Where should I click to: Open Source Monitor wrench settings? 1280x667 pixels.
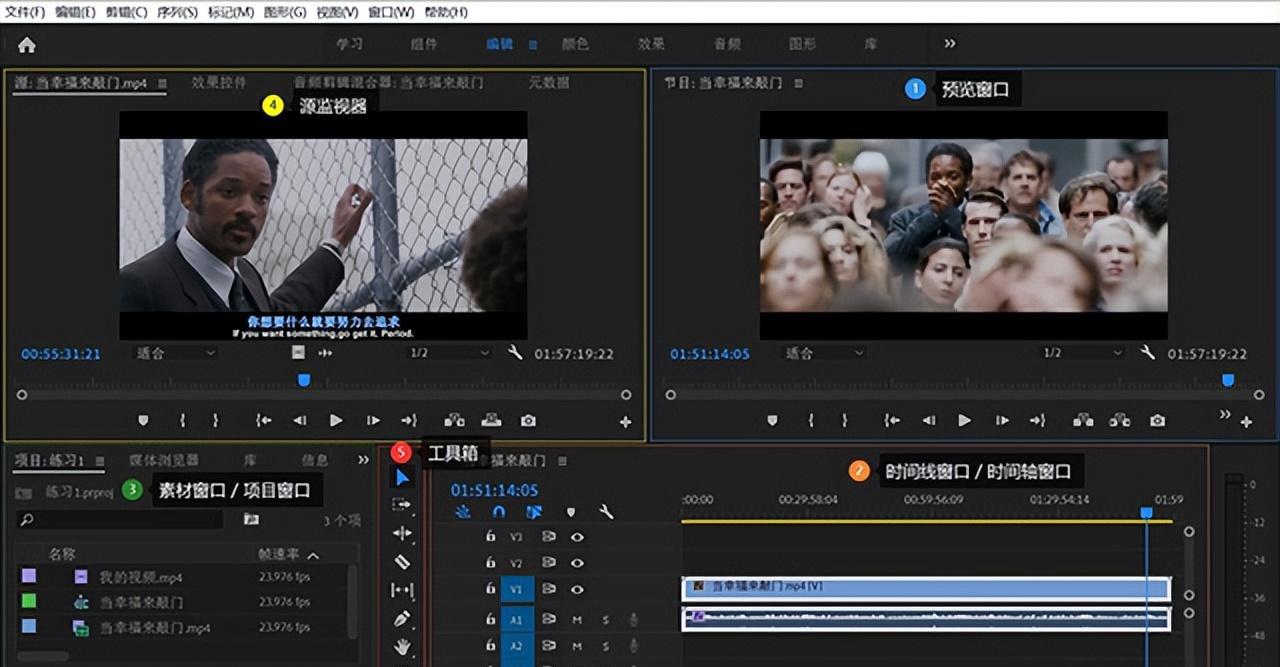pos(515,353)
